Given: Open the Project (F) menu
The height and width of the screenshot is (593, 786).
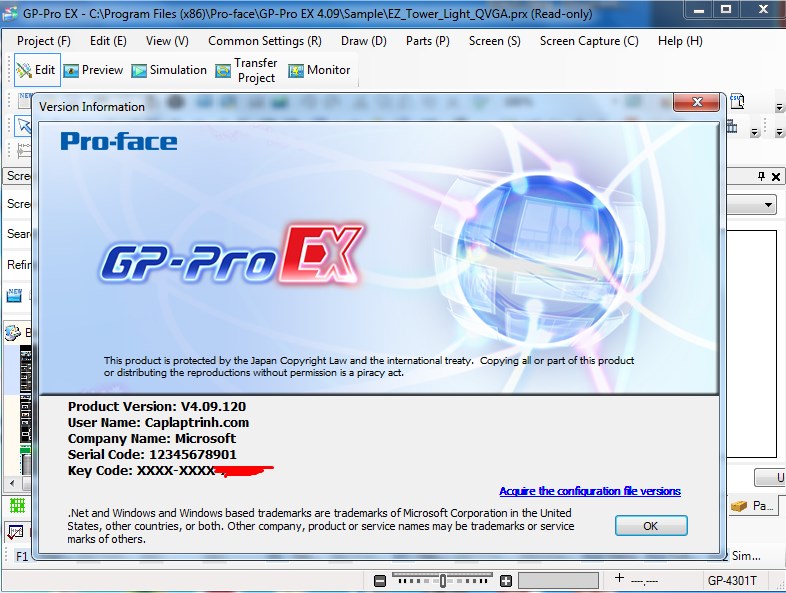Looking at the screenshot, I should 44,41.
